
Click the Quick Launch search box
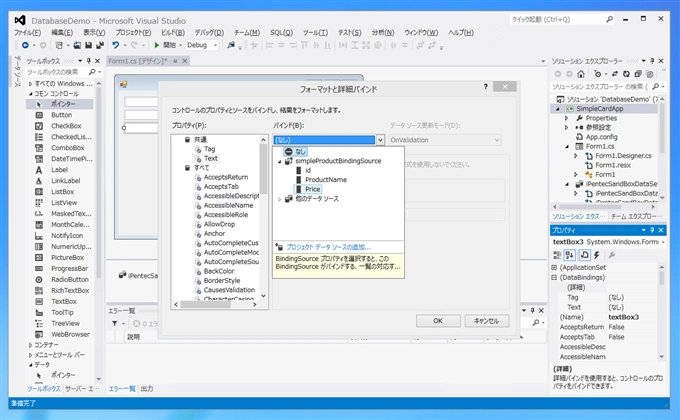pyautogui.click(x=557, y=19)
